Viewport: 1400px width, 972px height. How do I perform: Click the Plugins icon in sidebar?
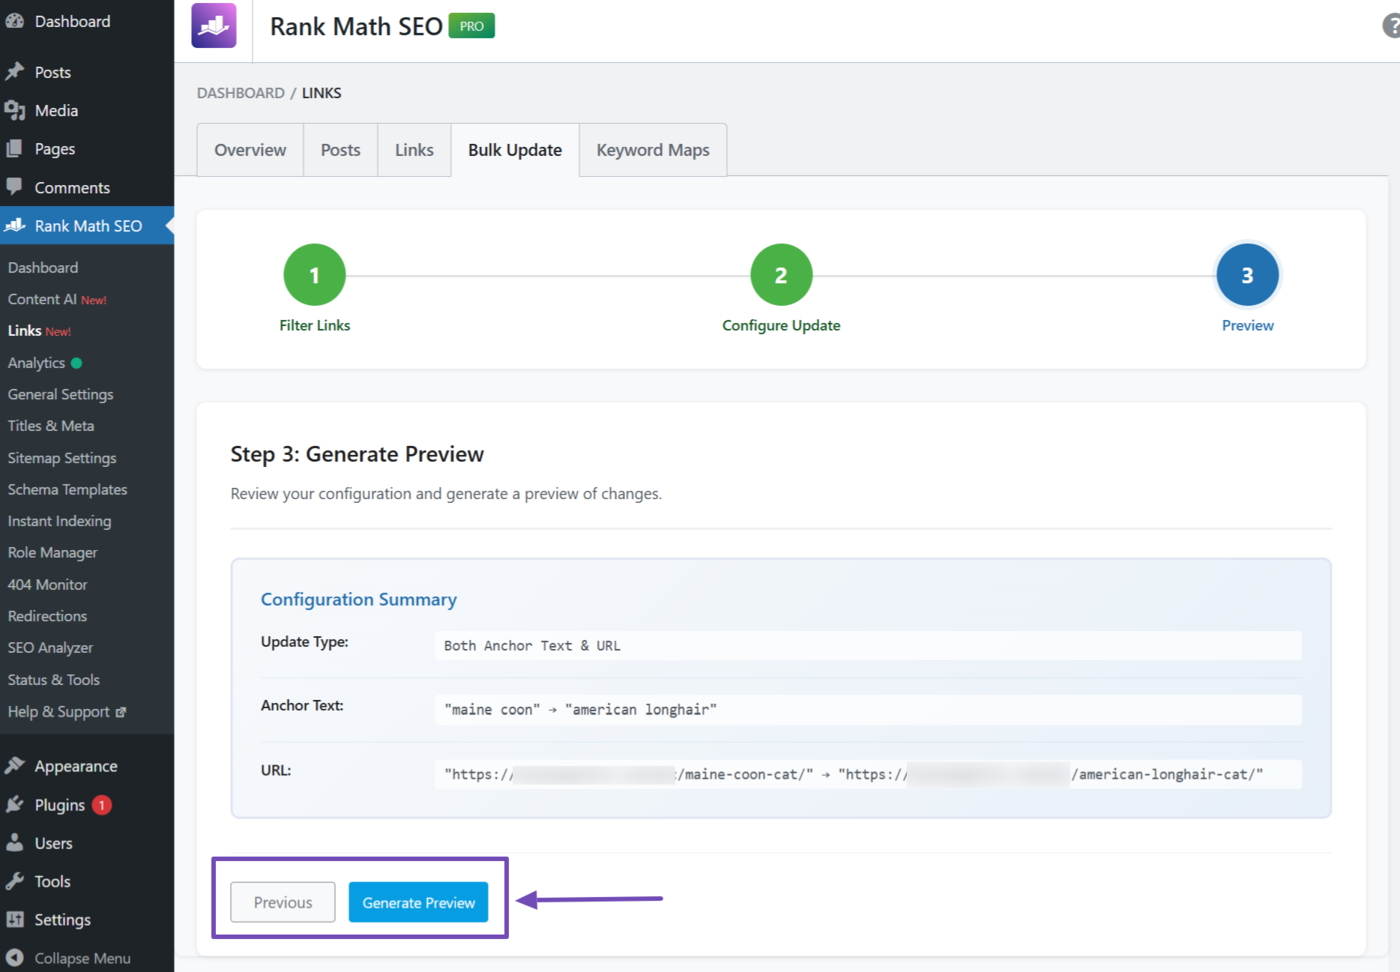coord(15,805)
